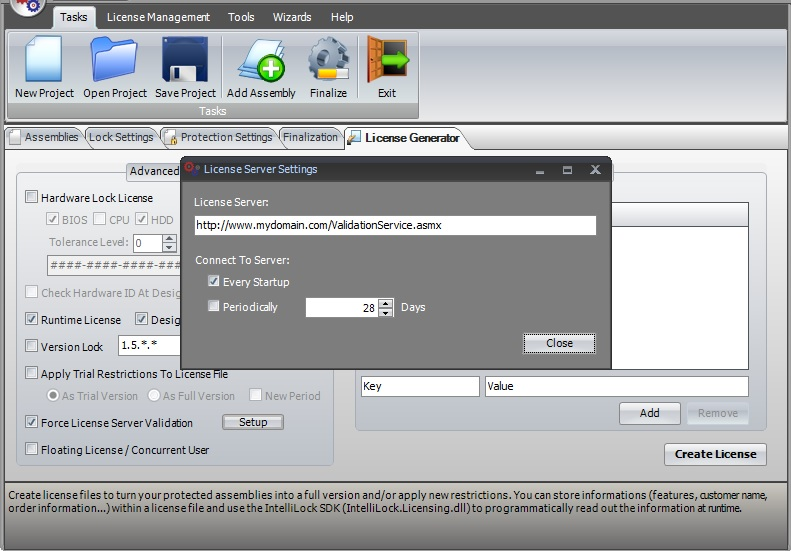Click the Finalize gear icon

tap(328, 60)
